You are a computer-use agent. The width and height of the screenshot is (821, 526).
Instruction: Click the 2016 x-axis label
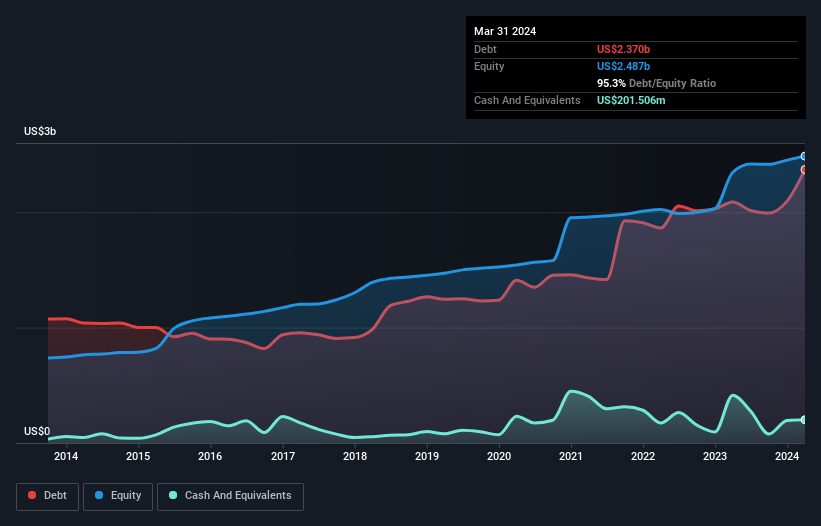[x=210, y=456]
